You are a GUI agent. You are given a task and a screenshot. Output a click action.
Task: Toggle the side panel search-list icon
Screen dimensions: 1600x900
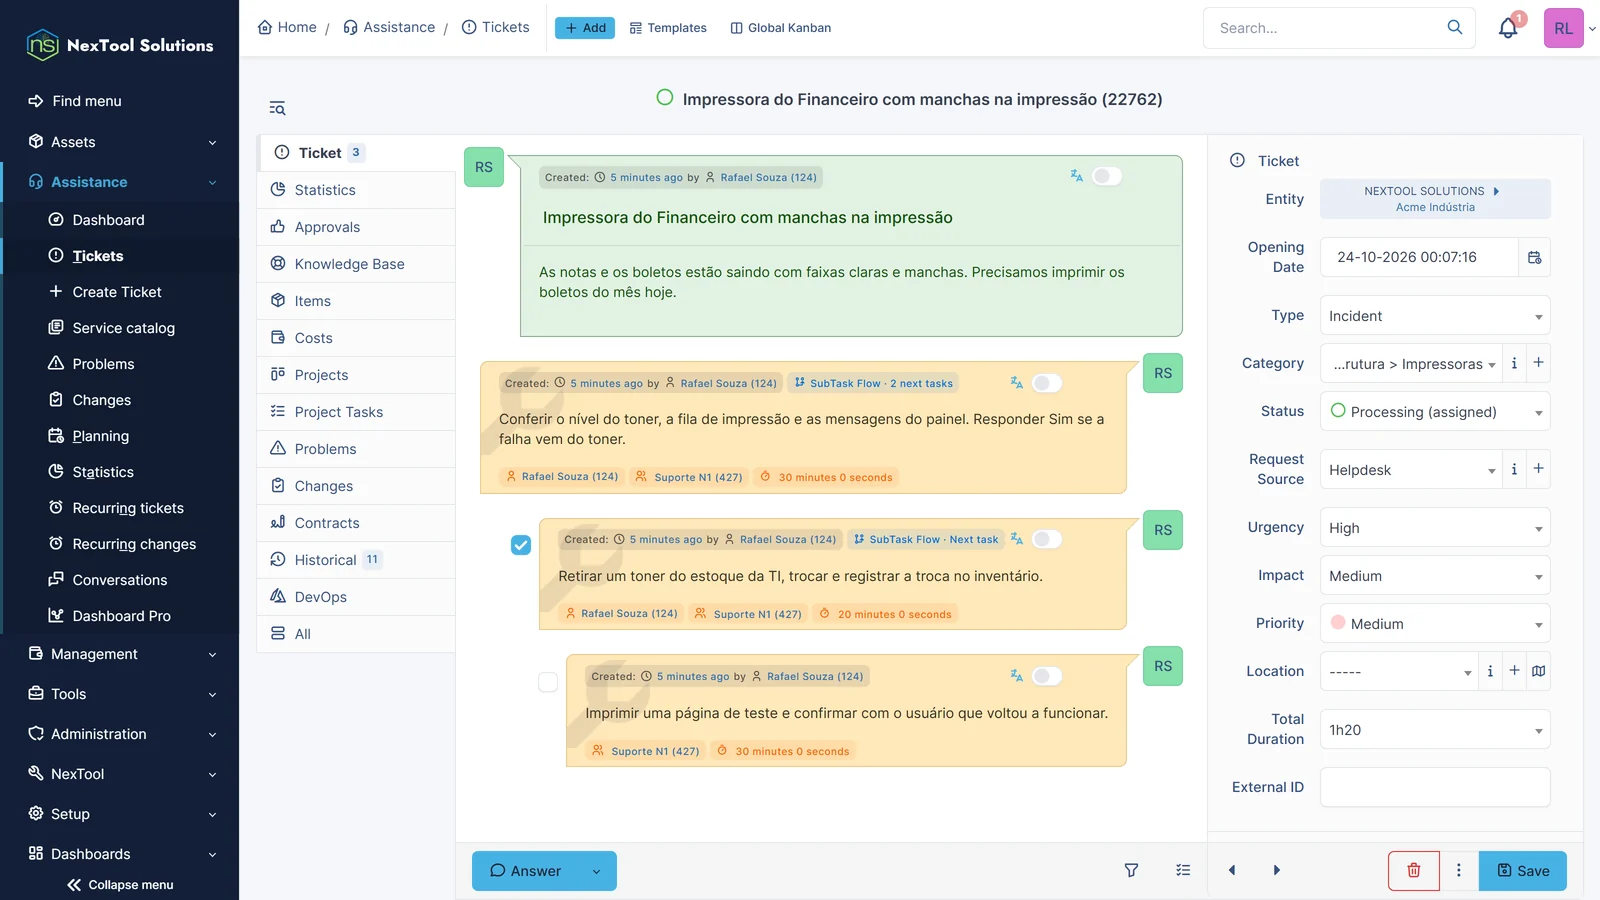click(277, 108)
